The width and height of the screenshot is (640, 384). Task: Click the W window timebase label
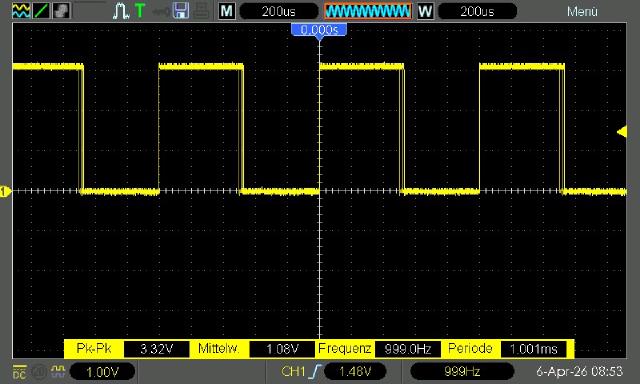(425, 11)
